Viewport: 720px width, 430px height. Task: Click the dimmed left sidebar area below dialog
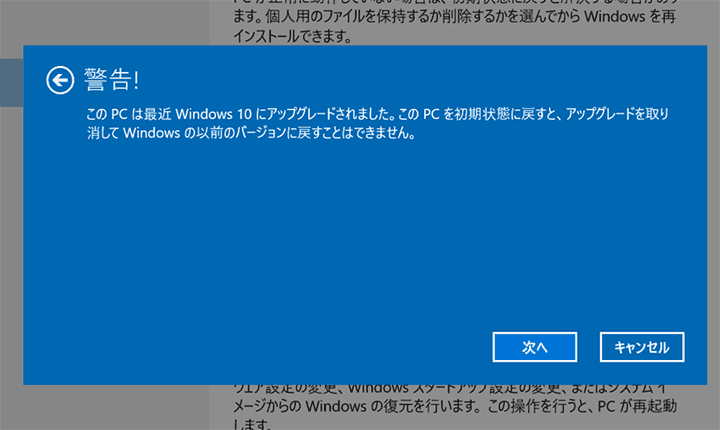pos(105,407)
